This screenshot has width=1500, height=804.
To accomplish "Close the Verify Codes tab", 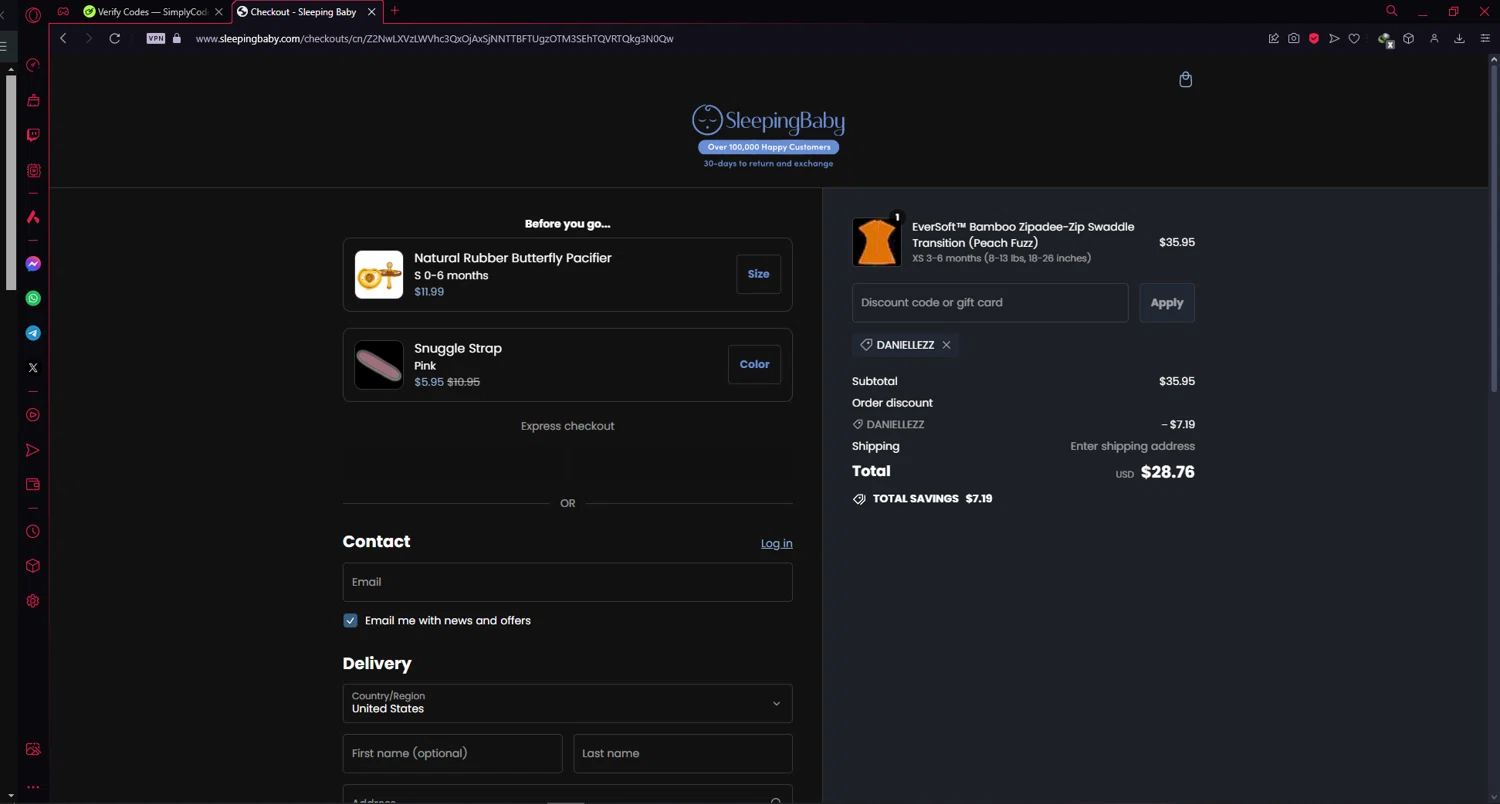I will [219, 12].
